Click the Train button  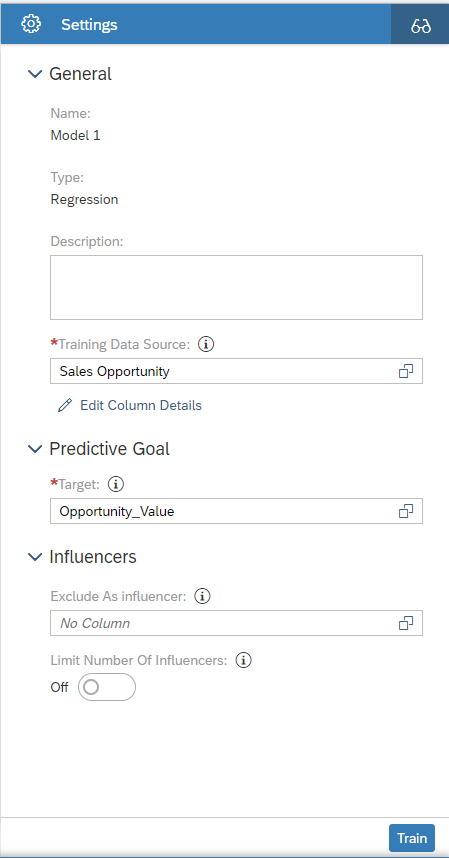[412, 838]
